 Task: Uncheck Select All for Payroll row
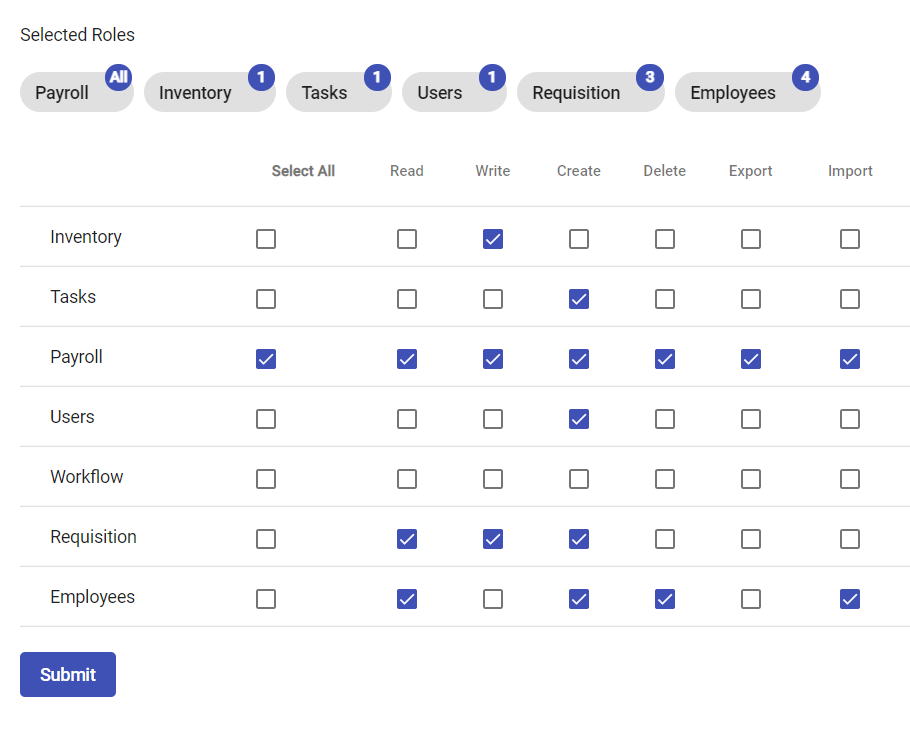click(x=266, y=359)
